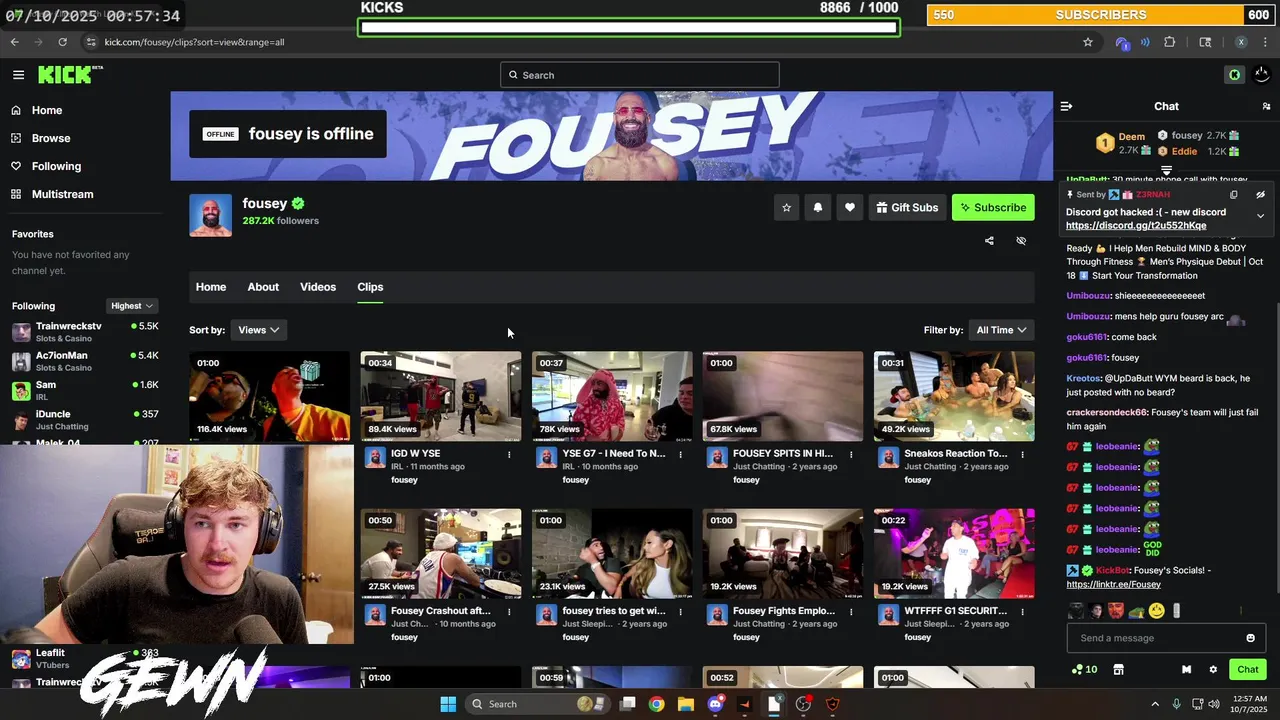Open chat users list icon

coord(1266,106)
